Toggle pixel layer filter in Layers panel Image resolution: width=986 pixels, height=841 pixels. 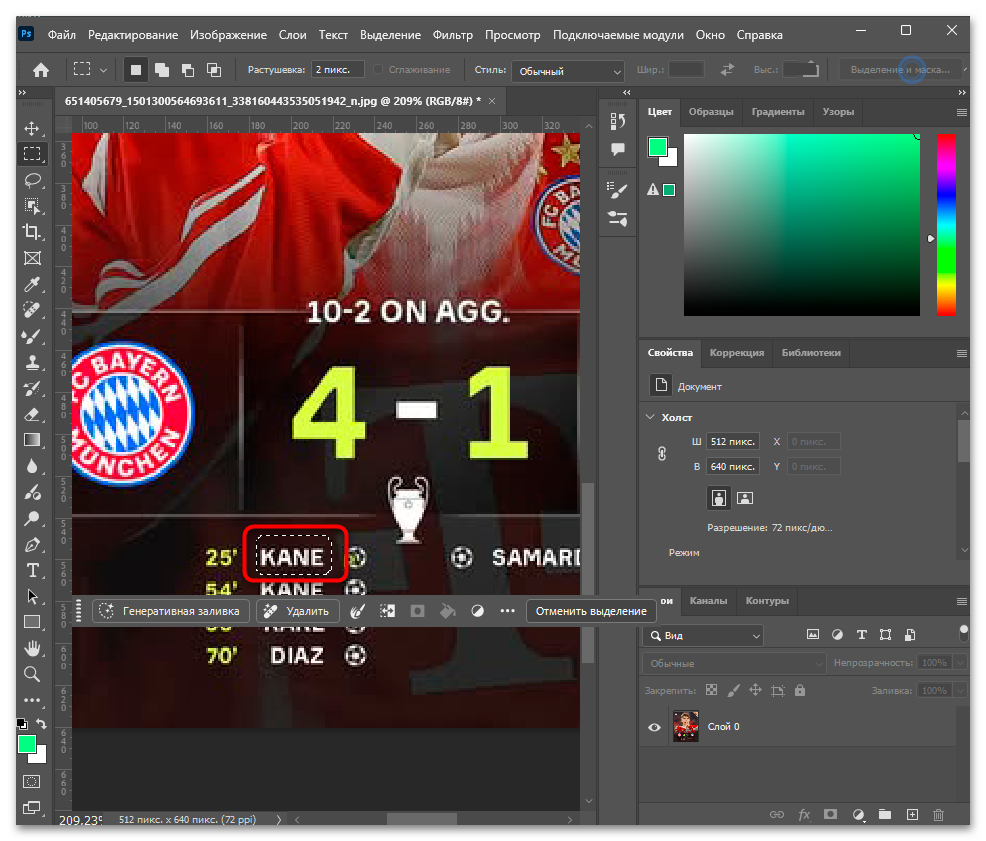812,635
